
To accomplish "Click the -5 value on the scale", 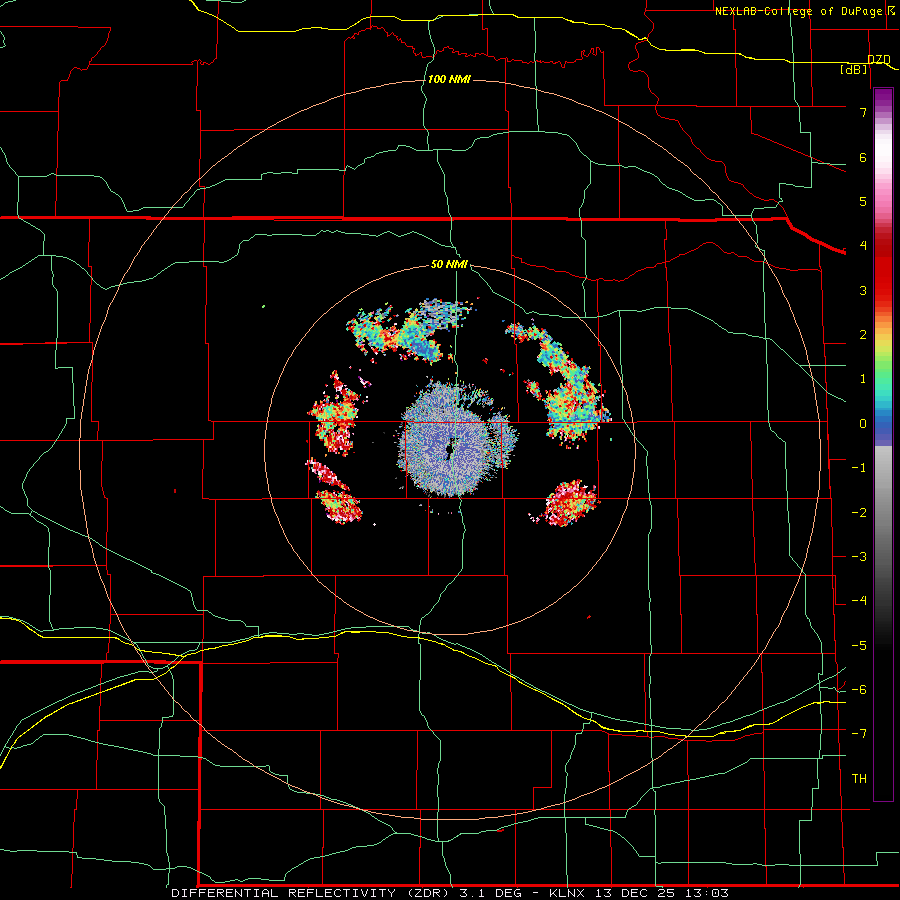I will (859, 646).
